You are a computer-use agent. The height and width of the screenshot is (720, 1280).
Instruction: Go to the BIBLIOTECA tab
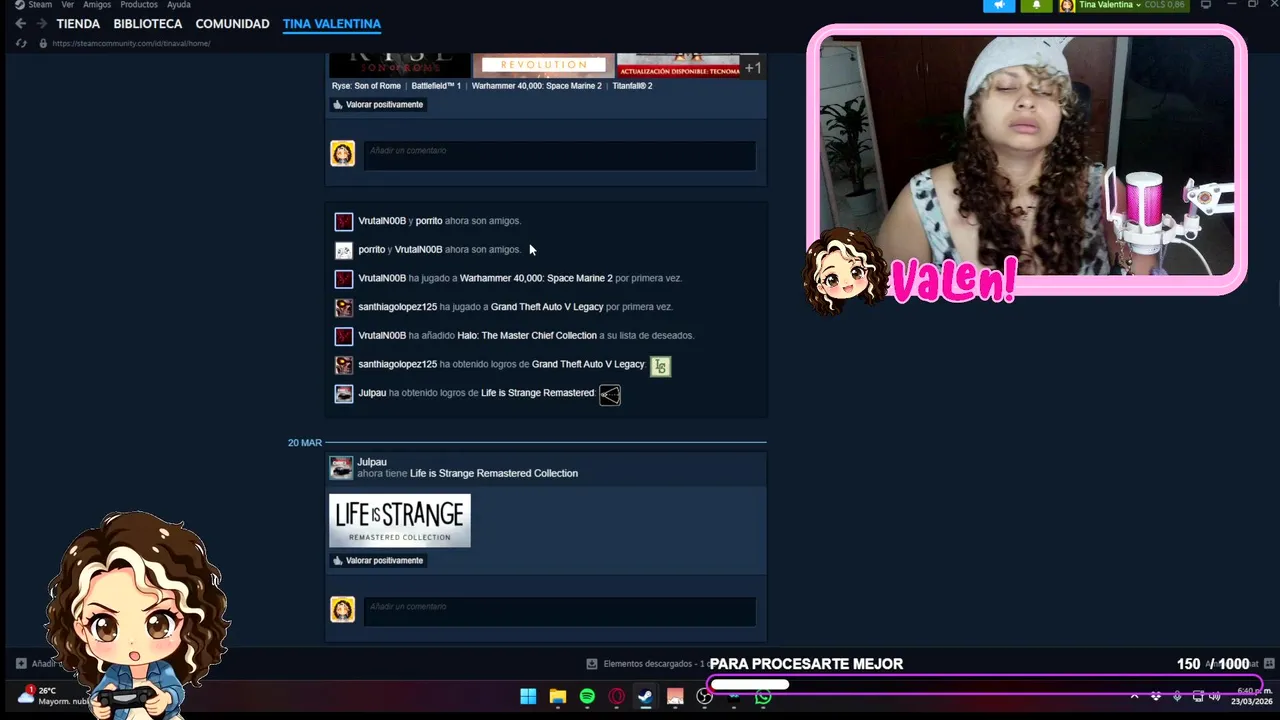148,24
